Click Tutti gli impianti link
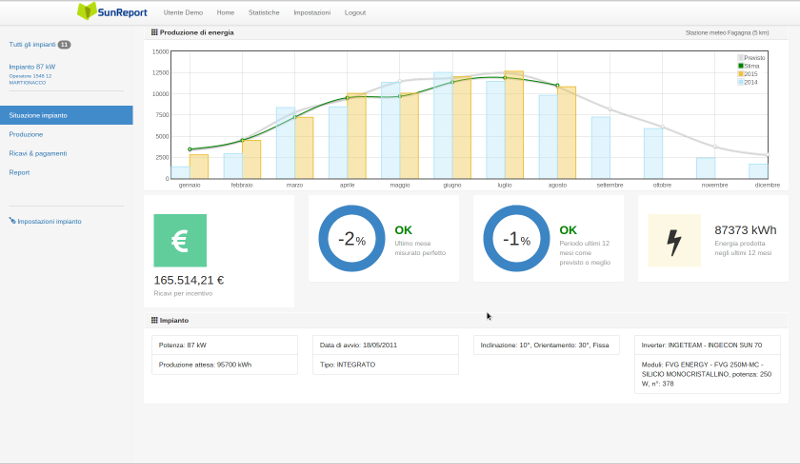 (x=32, y=44)
